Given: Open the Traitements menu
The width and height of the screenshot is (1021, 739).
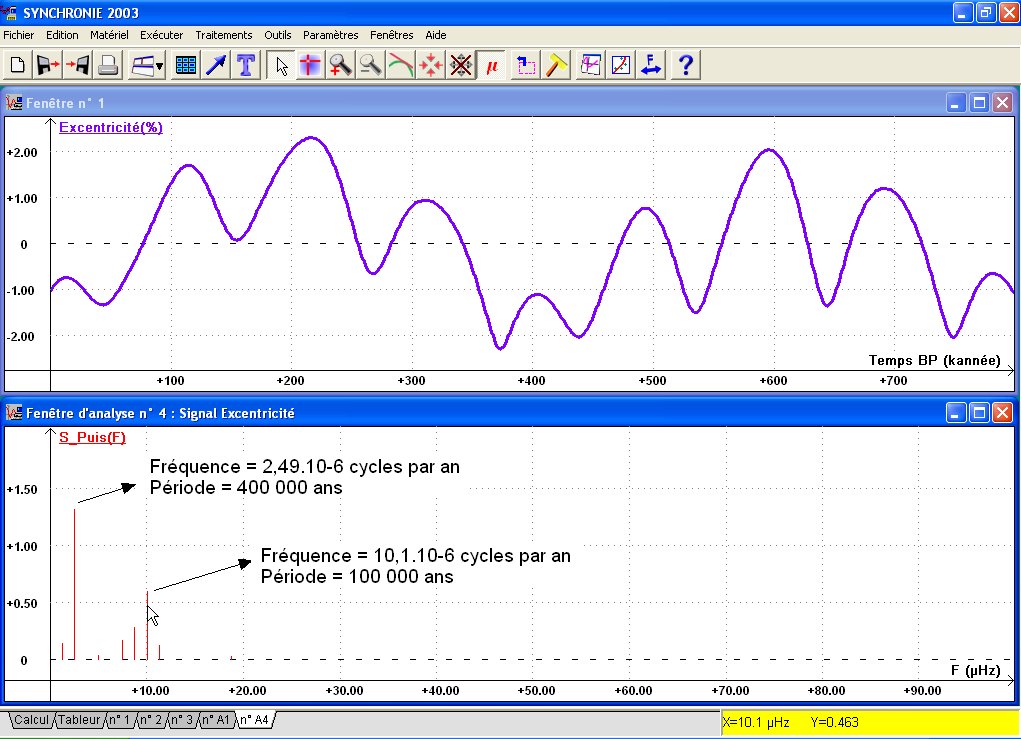Looking at the screenshot, I should pyautogui.click(x=224, y=35).
